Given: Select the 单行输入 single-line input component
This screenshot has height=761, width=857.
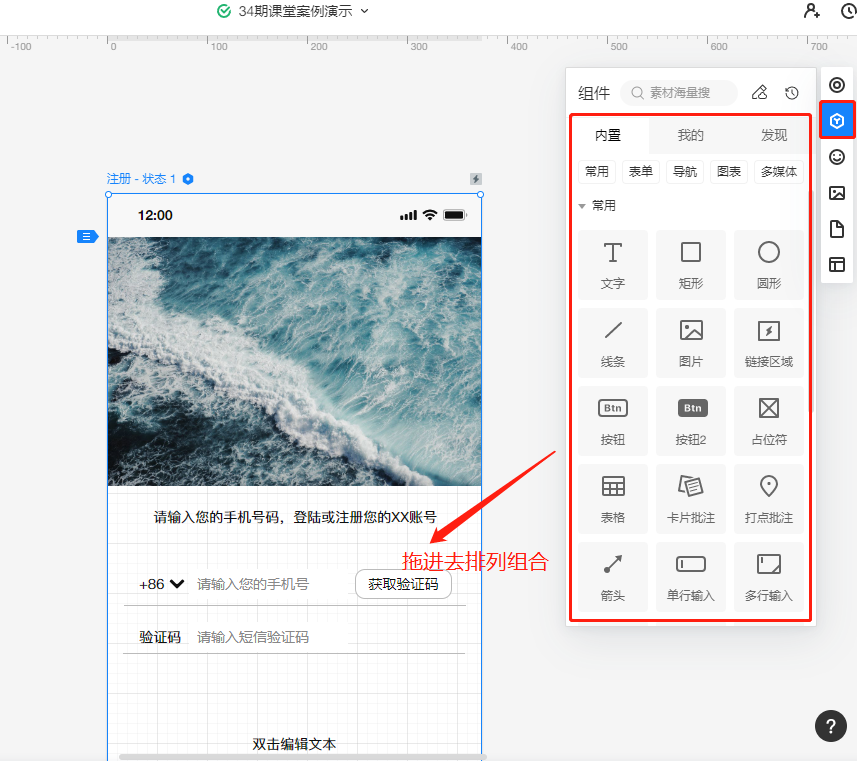Looking at the screenshot, I should point(691,578).
